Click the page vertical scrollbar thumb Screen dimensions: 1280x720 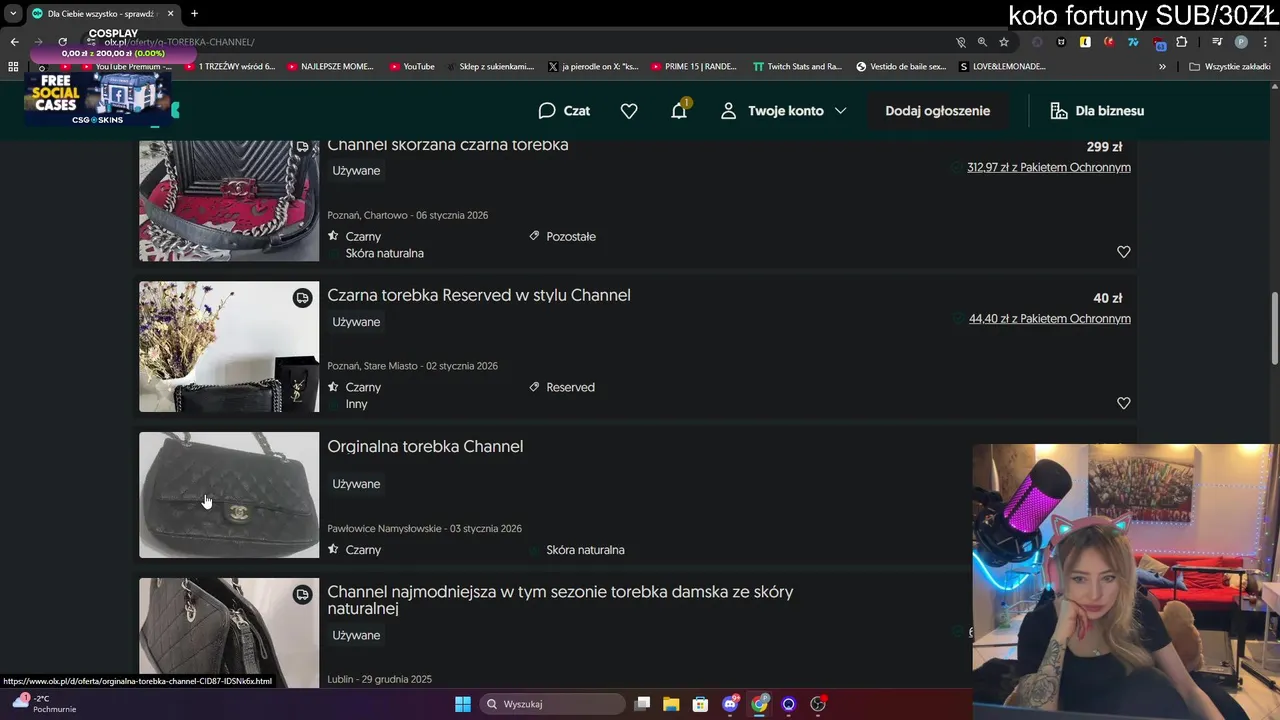[x=1275, y=328]
